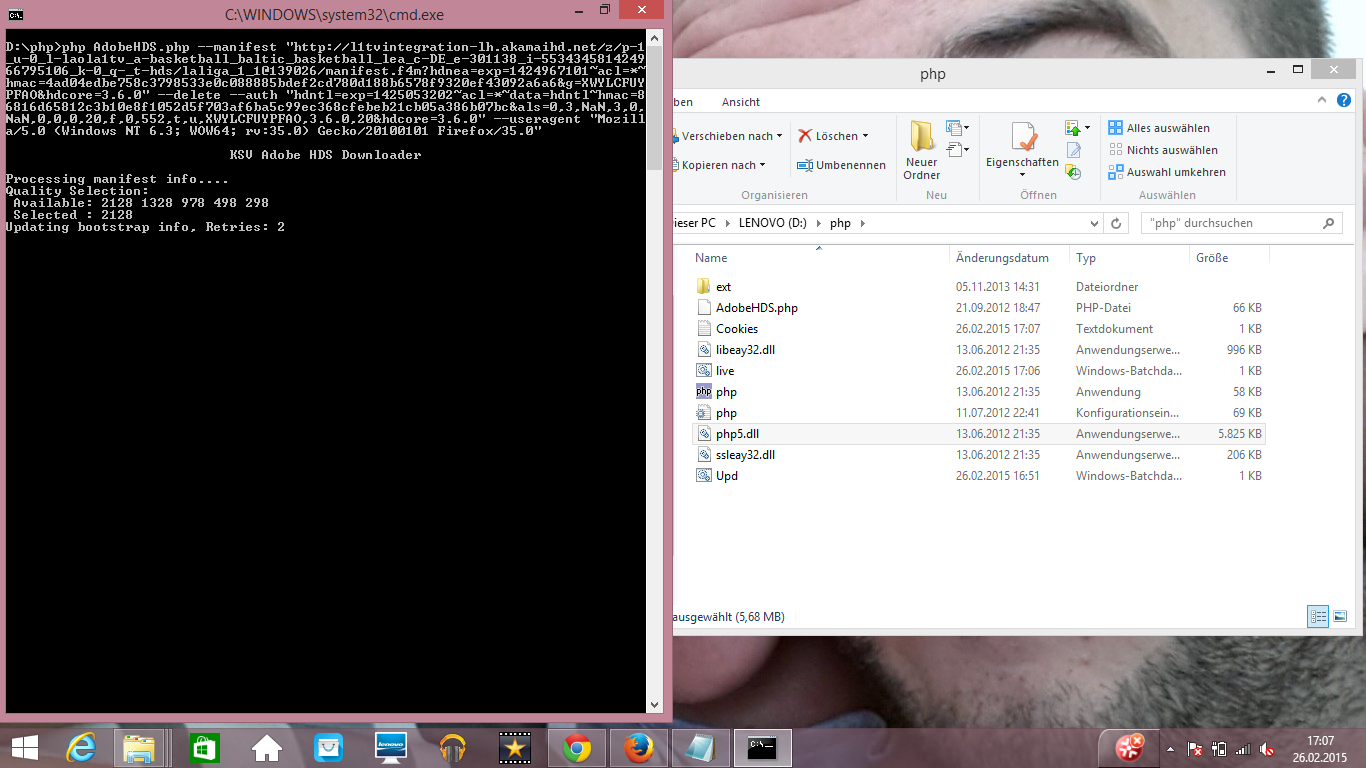Open the Löschen dropdown arrow

pyautogui.click(x=865, y=136)
